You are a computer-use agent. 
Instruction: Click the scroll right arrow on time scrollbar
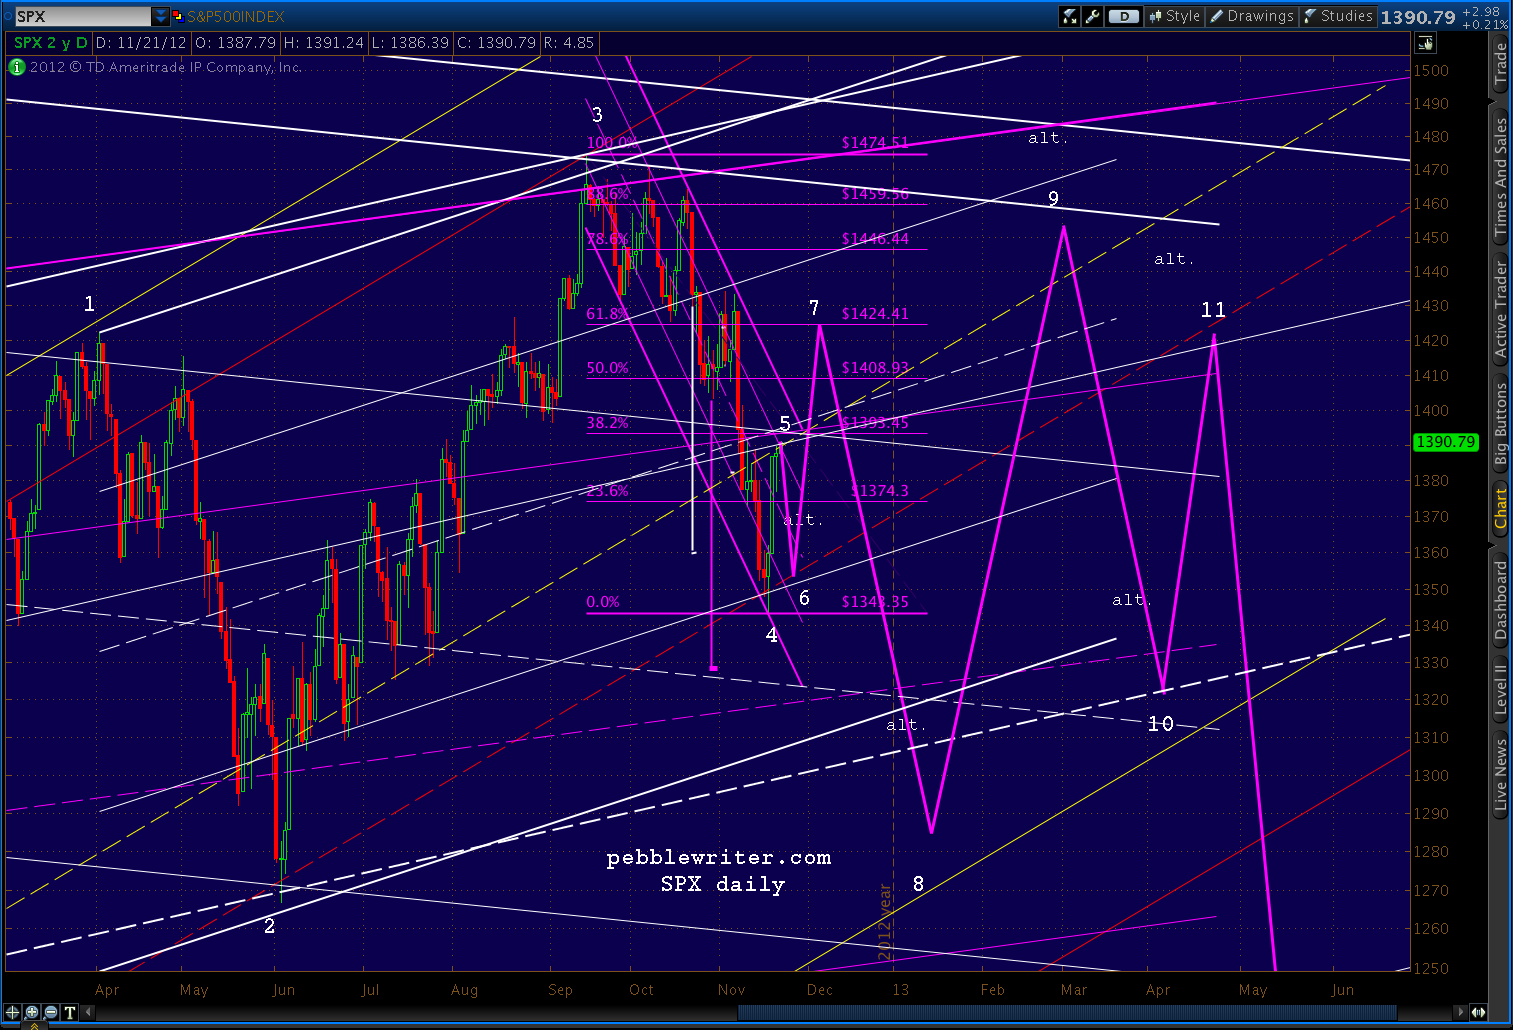click(x=1461, y=1012)
